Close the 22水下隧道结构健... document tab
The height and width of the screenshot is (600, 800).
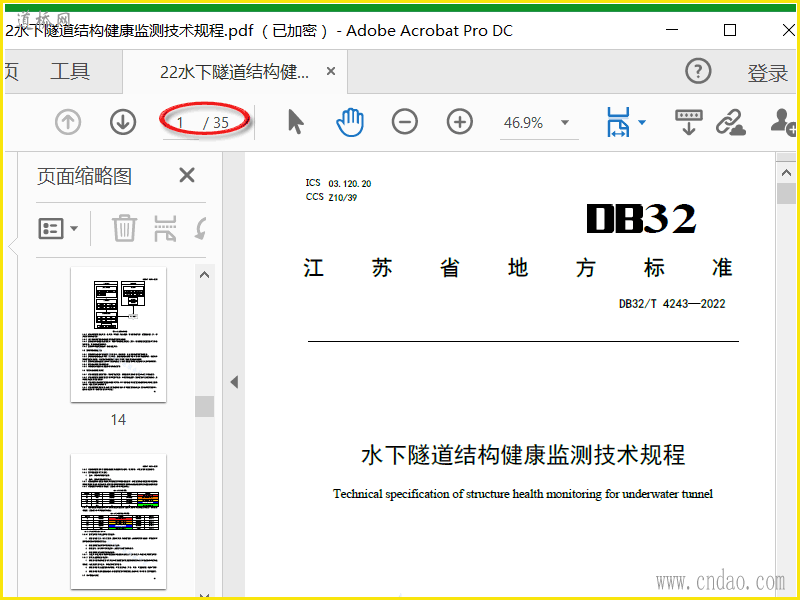pos(331,71)
